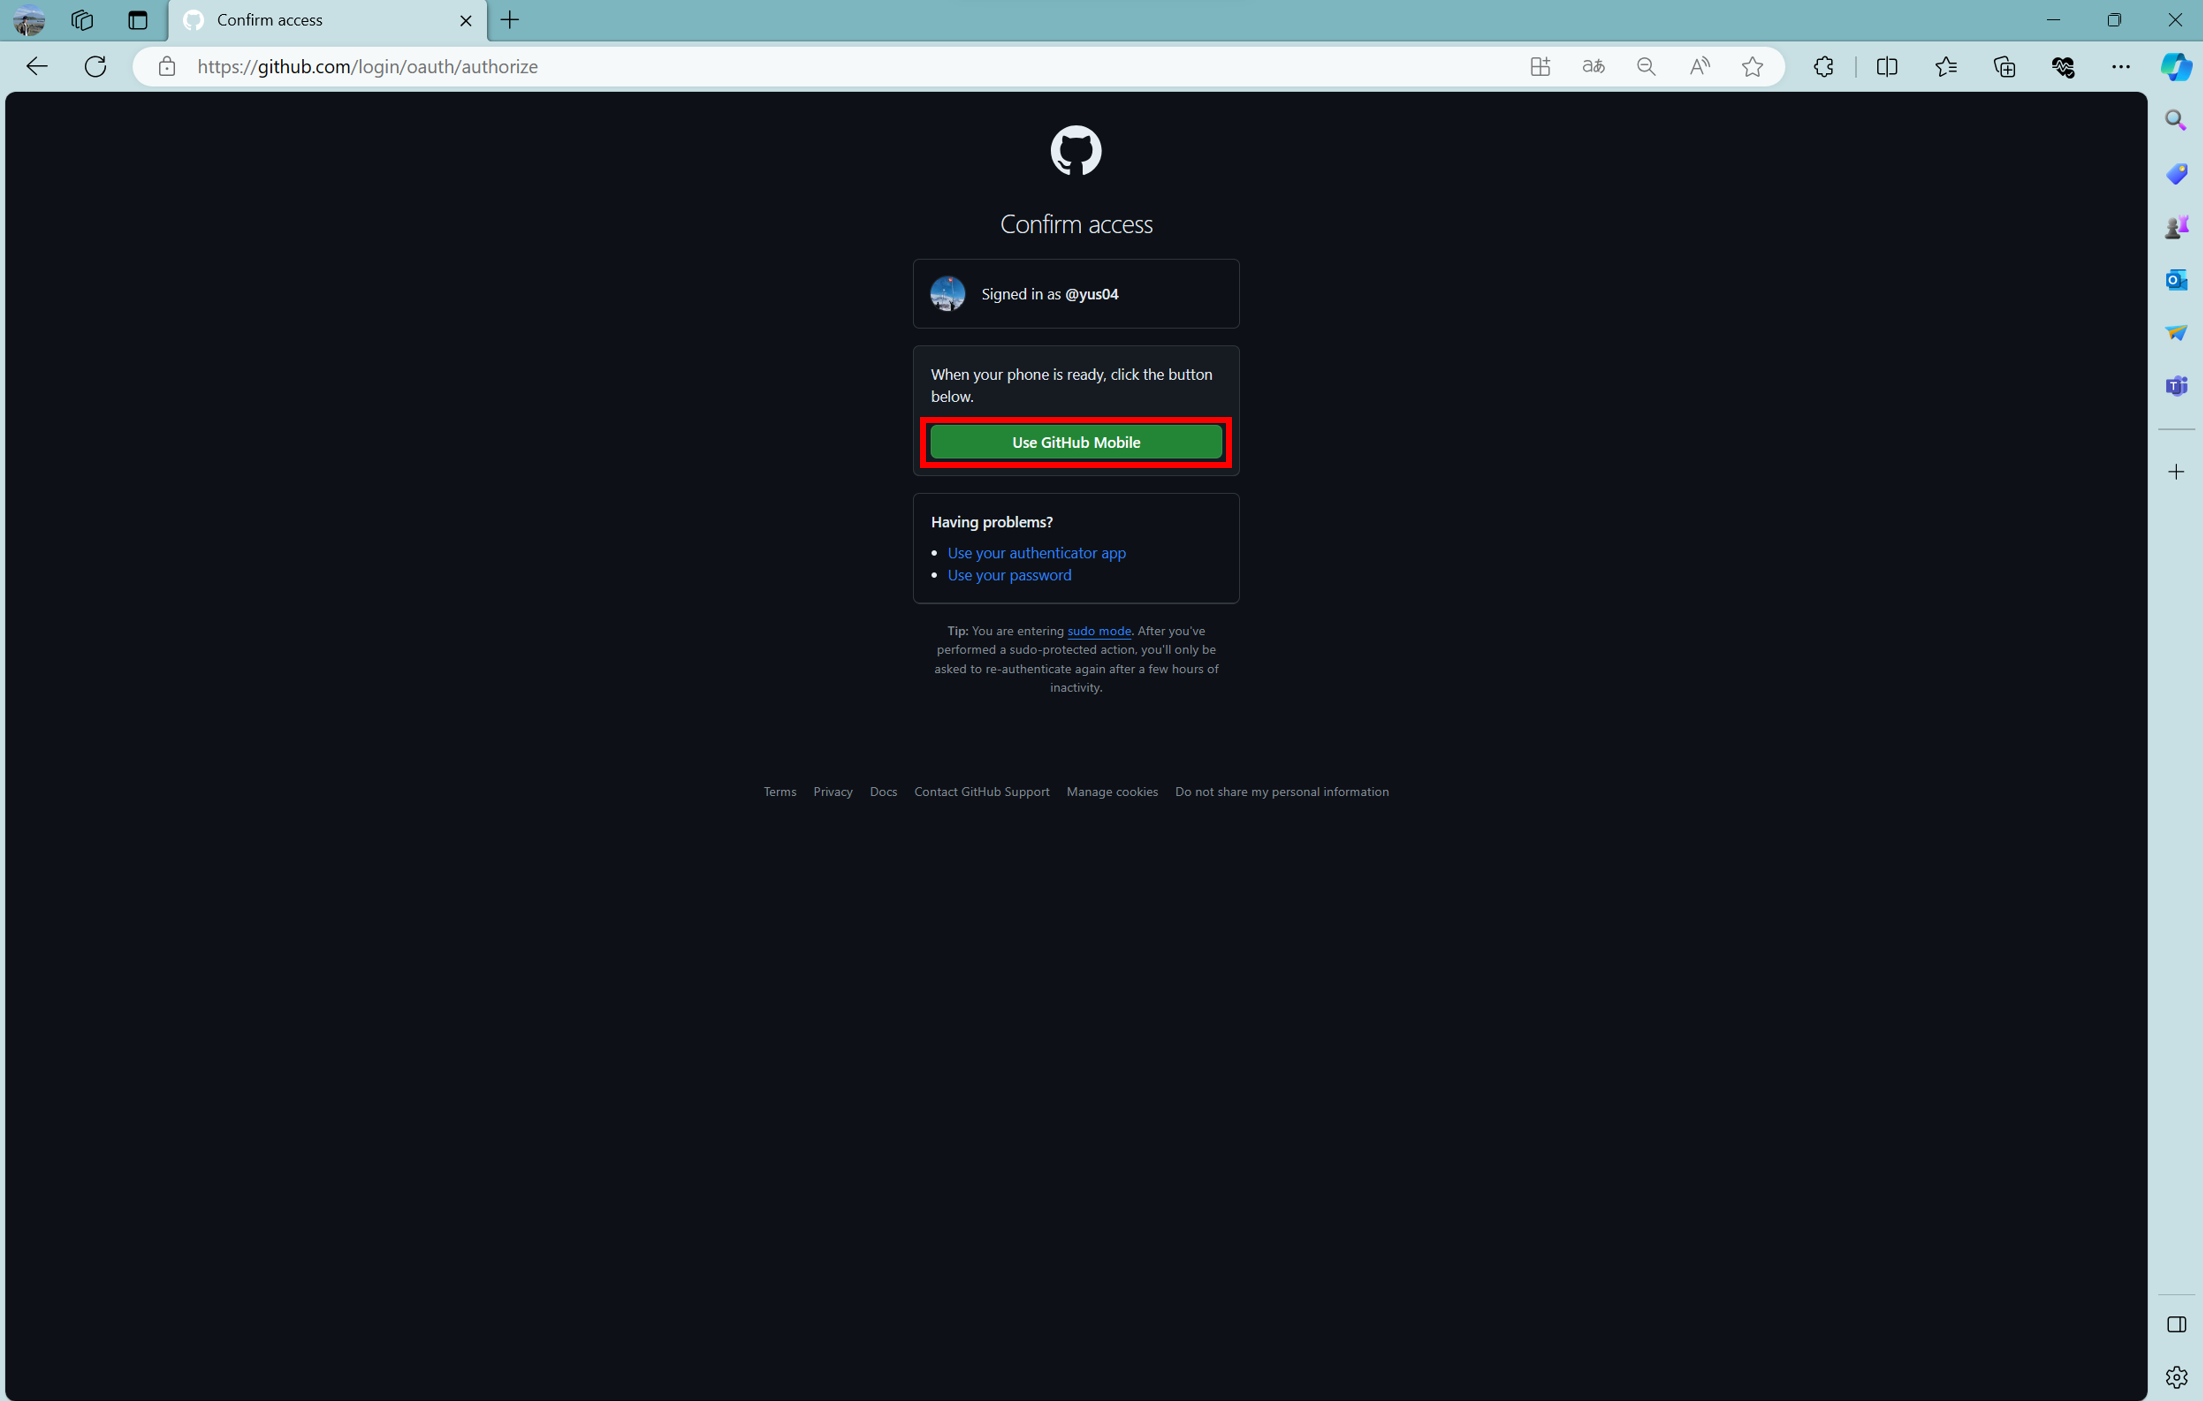Open Collections
The height and width of the screenshot is (1401, 2203).
[2004, 66]
